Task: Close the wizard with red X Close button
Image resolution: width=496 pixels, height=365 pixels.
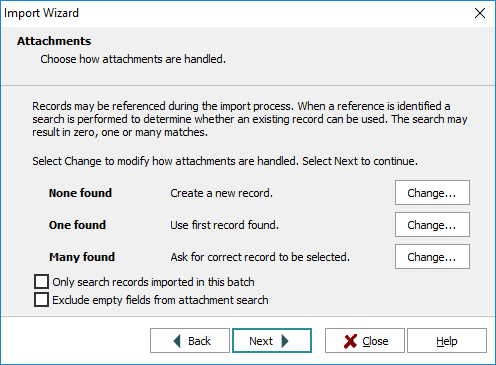Action: point(365,341)
